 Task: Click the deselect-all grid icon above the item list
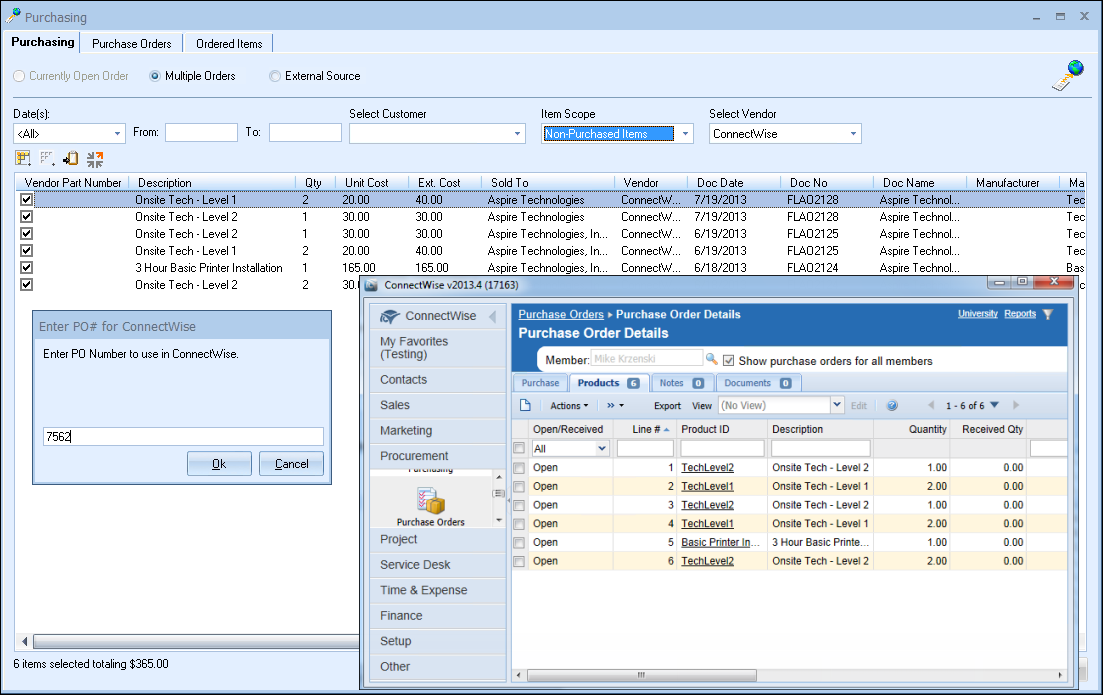[x=47, y=158]
